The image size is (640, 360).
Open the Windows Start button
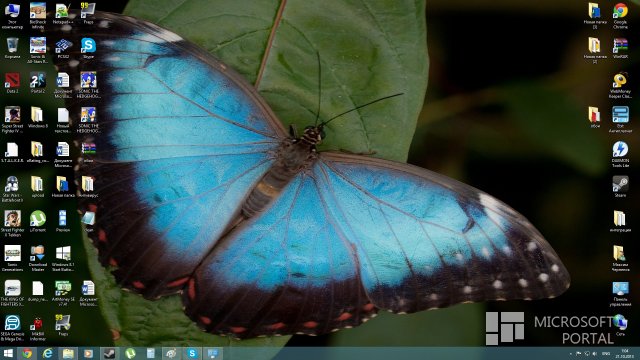8,353
